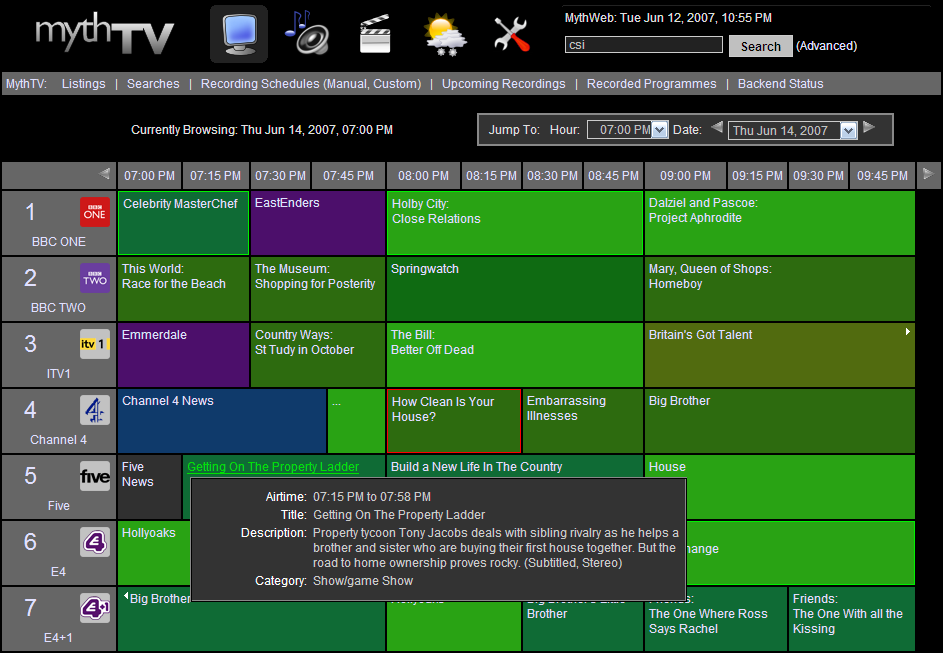Select the ITV1 channel logo

pyautogui.click(x=95, y=344)
